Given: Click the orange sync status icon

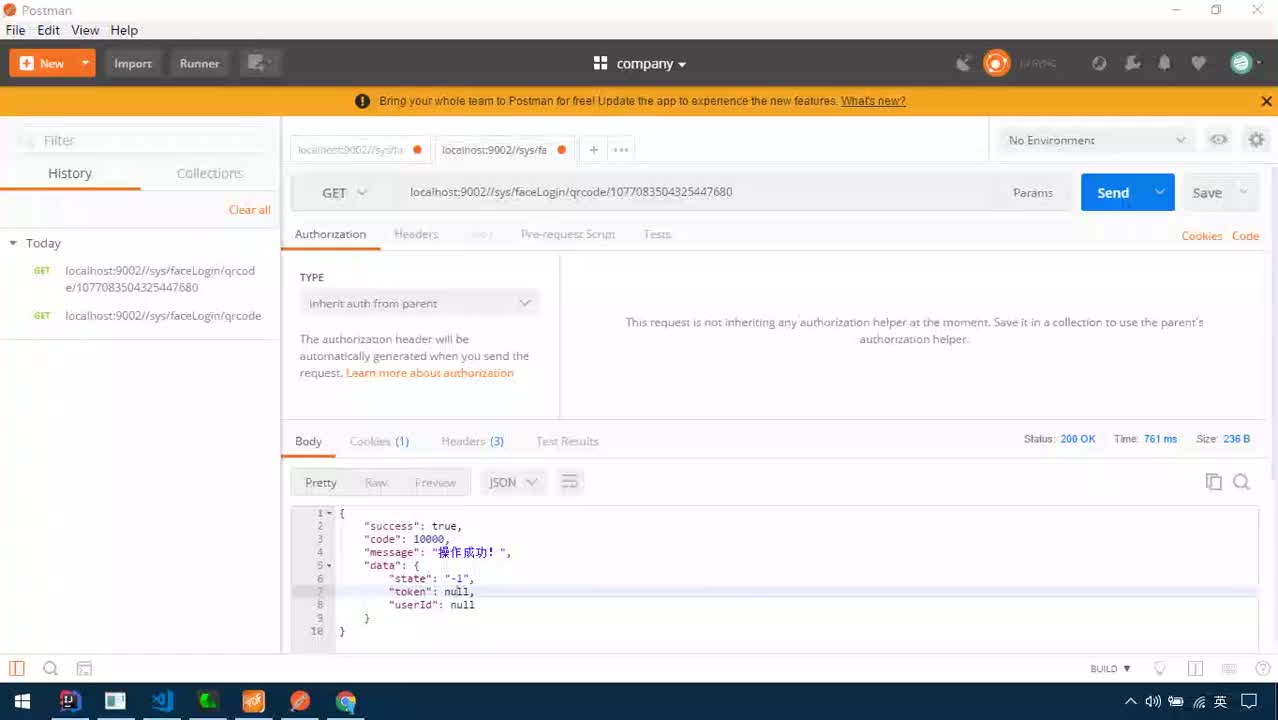Looking at the screenshot, I should 996,63.
